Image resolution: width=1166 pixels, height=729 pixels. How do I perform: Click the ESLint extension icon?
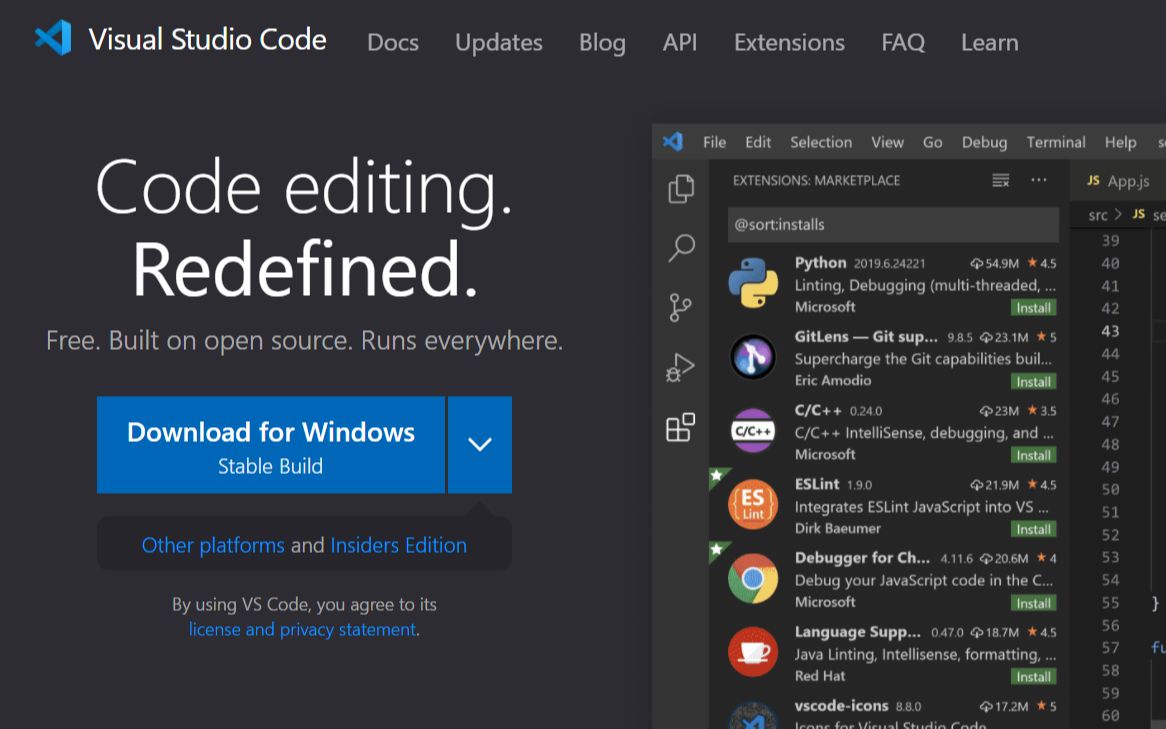pyautogui.click(x=753, y=502)
